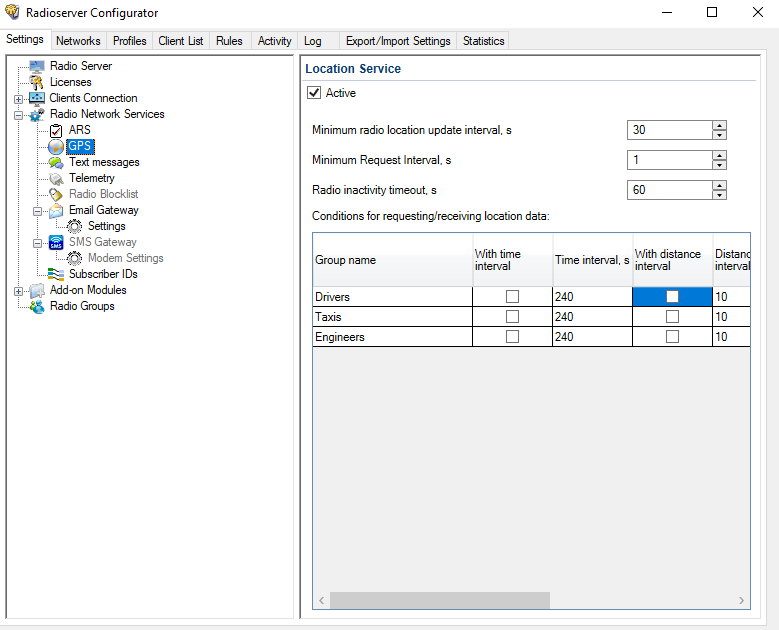Select the Licenses tree item
Screen dimensions: 779x630
71,82
